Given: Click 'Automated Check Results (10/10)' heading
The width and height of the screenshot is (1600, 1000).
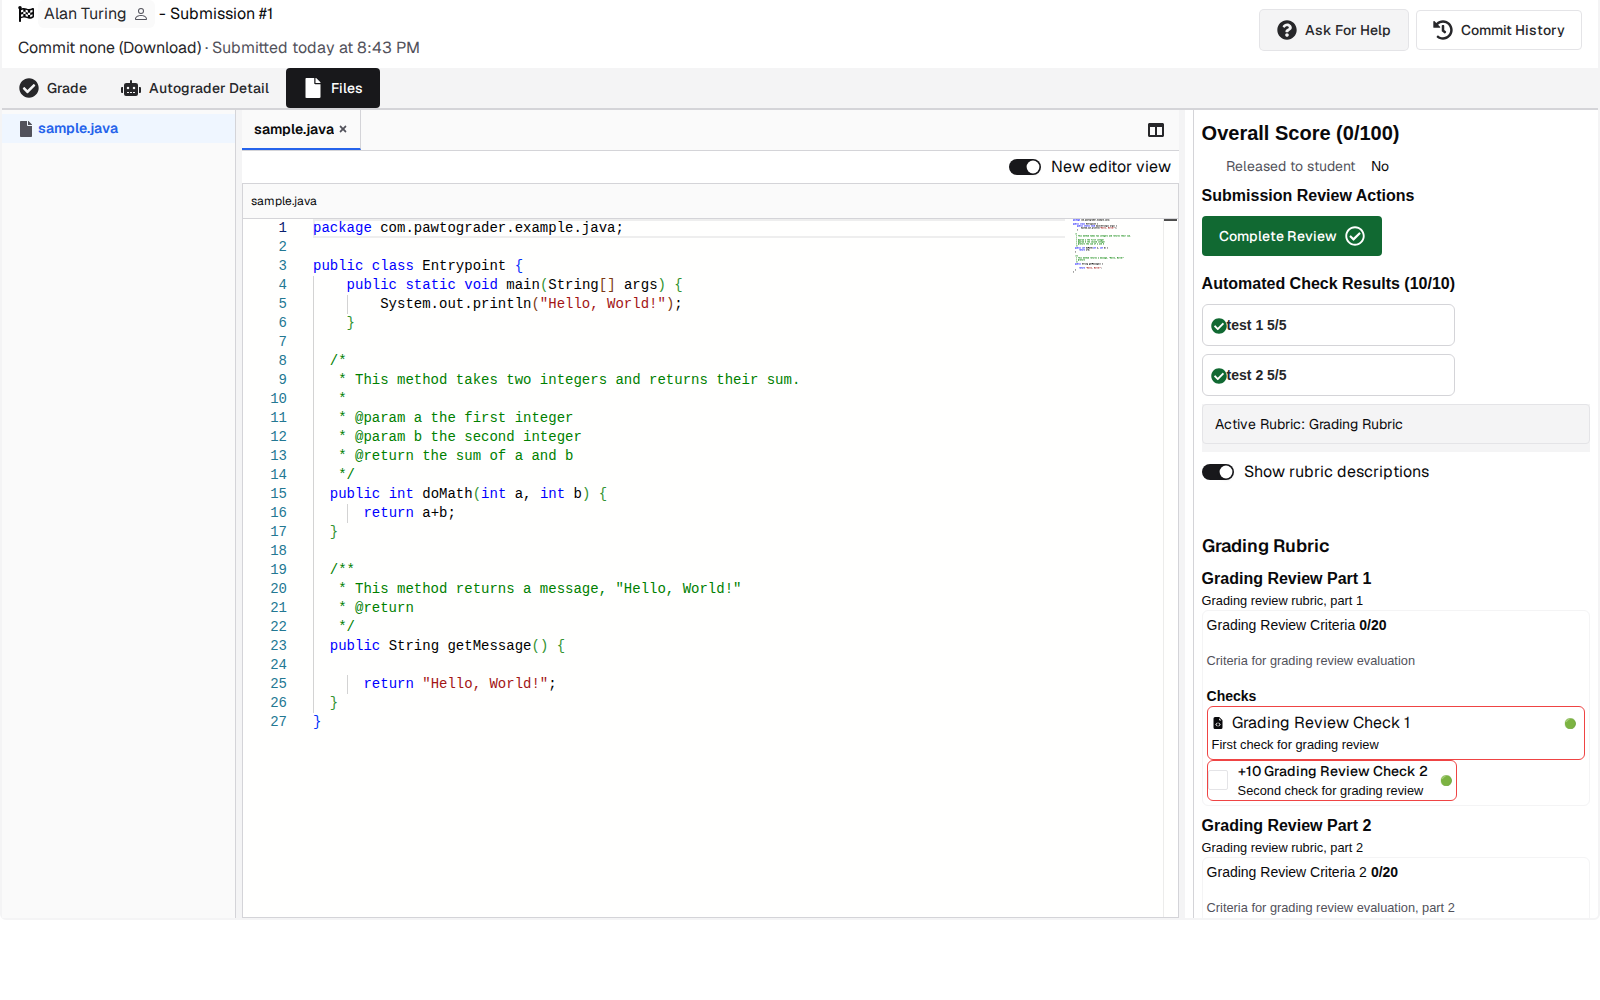Looking at the screenshot, I should [1328, 283].
